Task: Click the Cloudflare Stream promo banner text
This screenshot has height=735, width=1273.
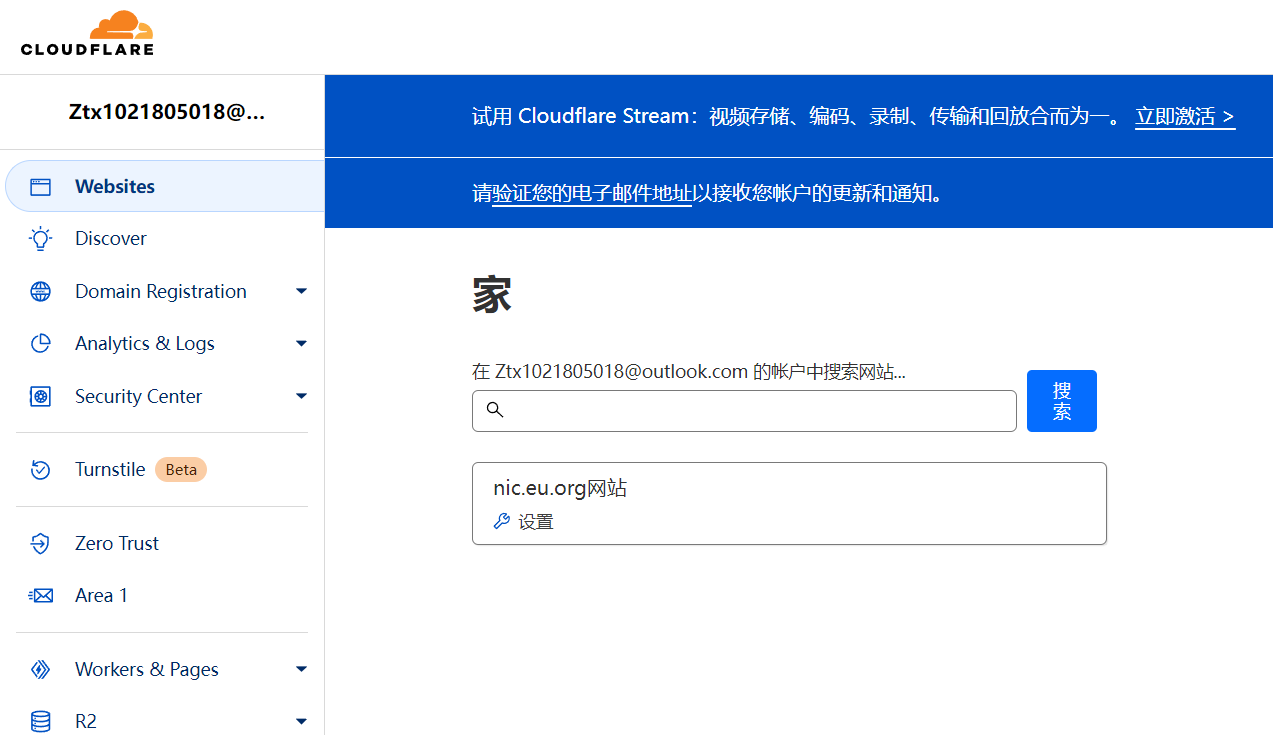Action: tap(796, 116)
